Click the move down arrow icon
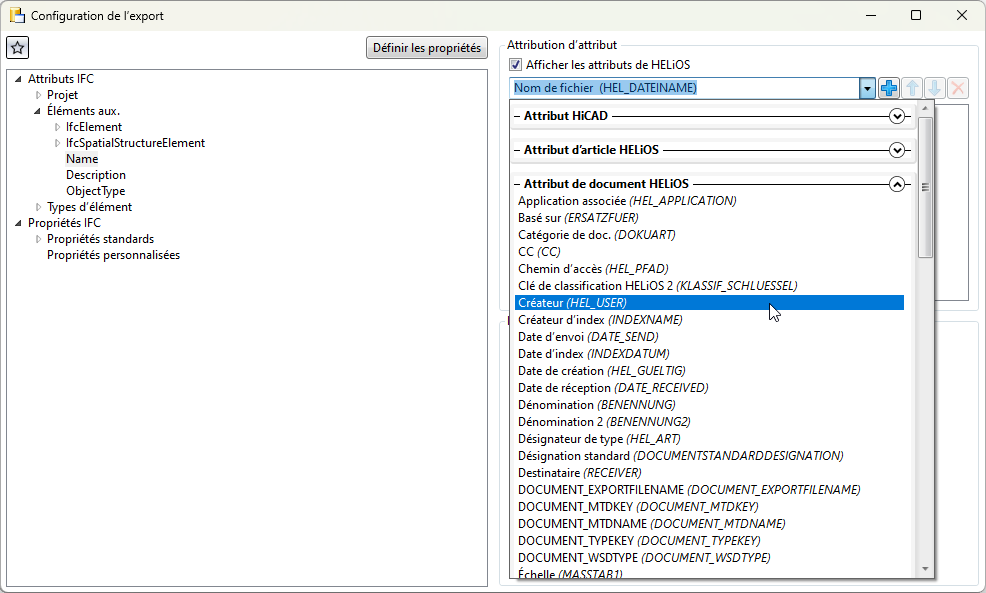 point(935,88)
